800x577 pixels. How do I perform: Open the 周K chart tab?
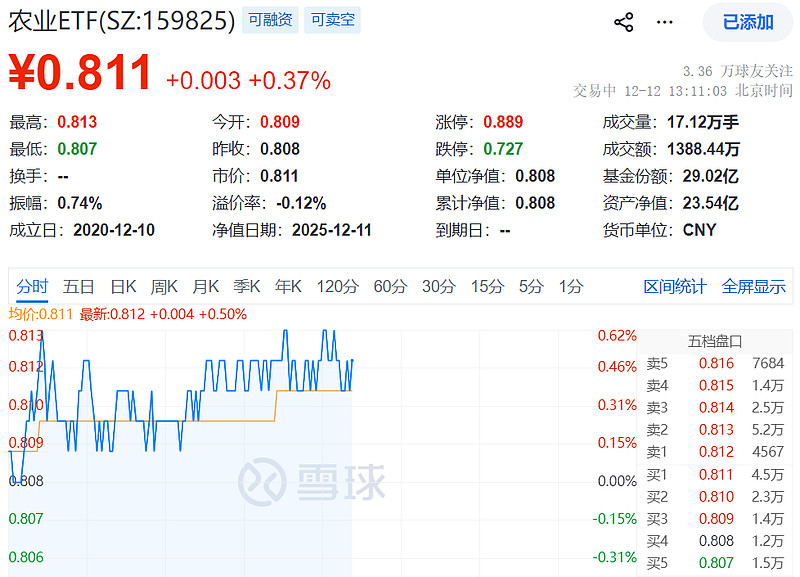[x=164, y=286]
